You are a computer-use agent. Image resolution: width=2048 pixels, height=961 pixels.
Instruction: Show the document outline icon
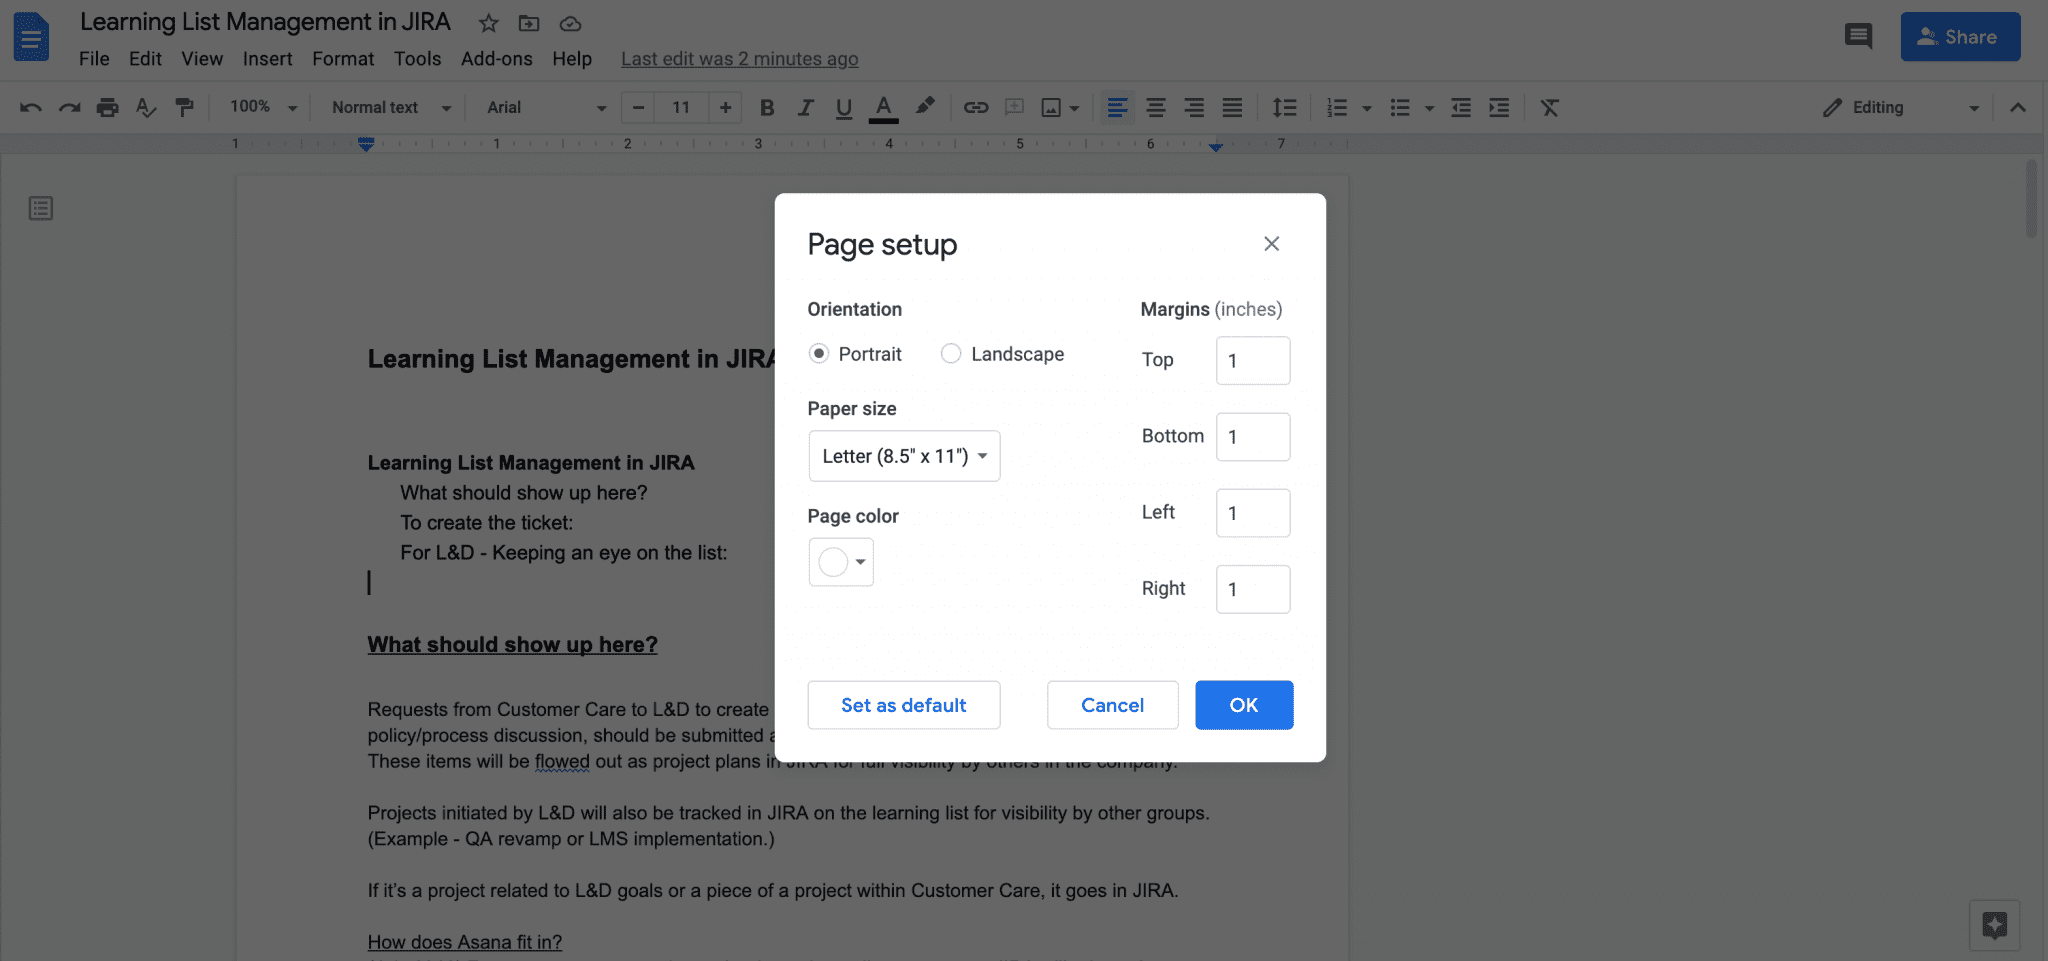pos(41,208)
